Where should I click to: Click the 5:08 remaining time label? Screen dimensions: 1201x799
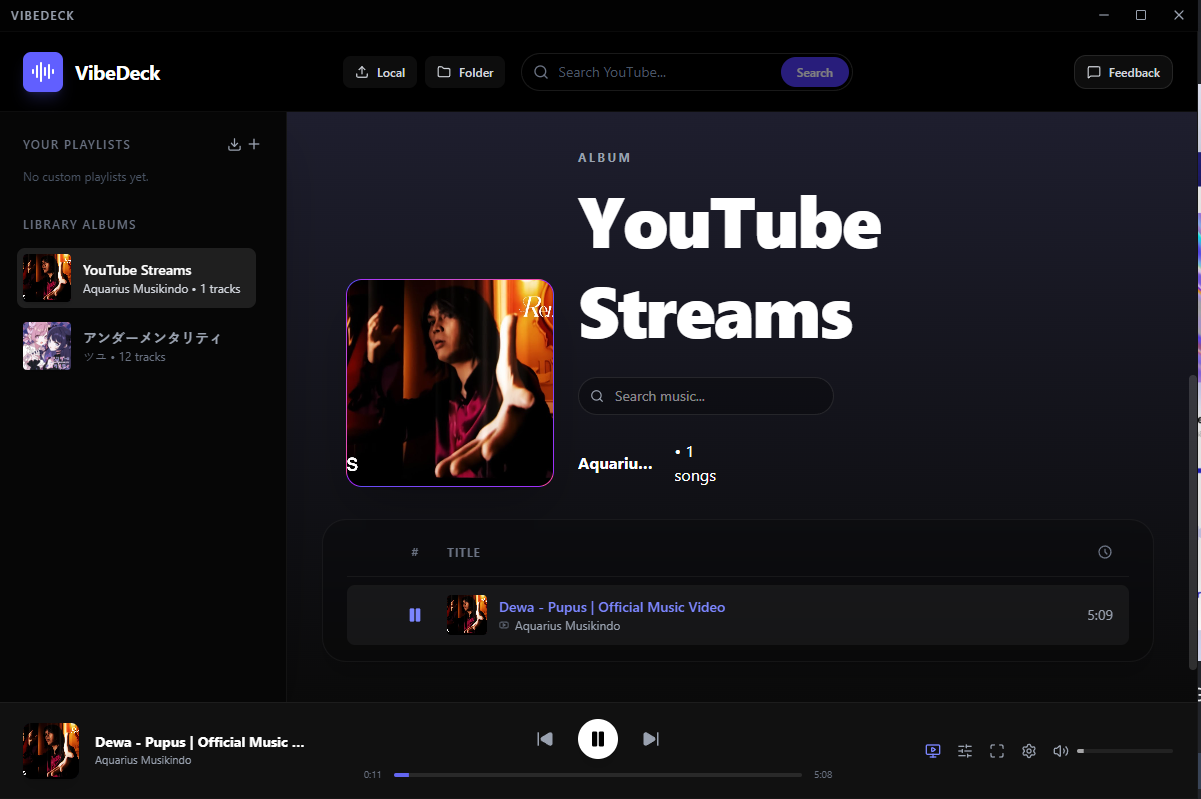pos(823,775)
